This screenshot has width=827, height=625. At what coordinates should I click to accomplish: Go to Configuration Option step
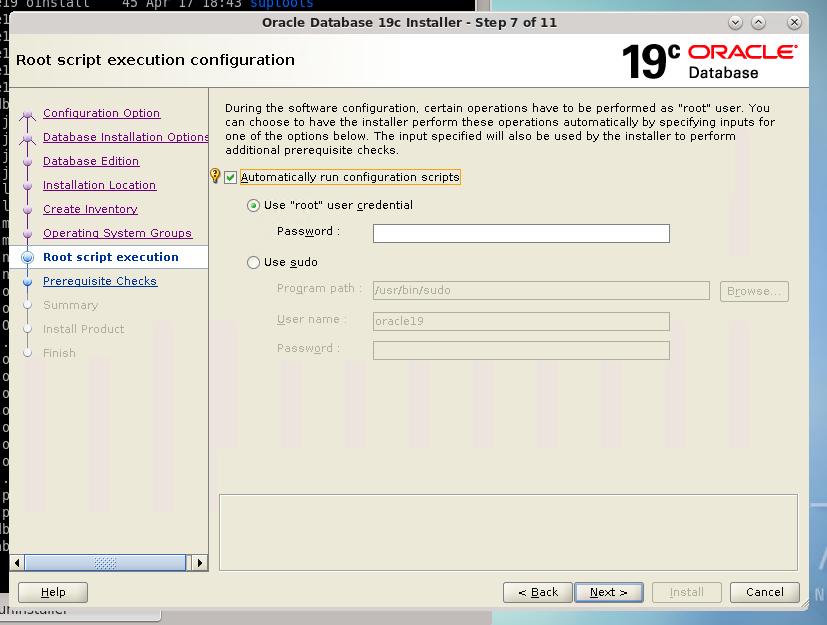click(102, 113)
